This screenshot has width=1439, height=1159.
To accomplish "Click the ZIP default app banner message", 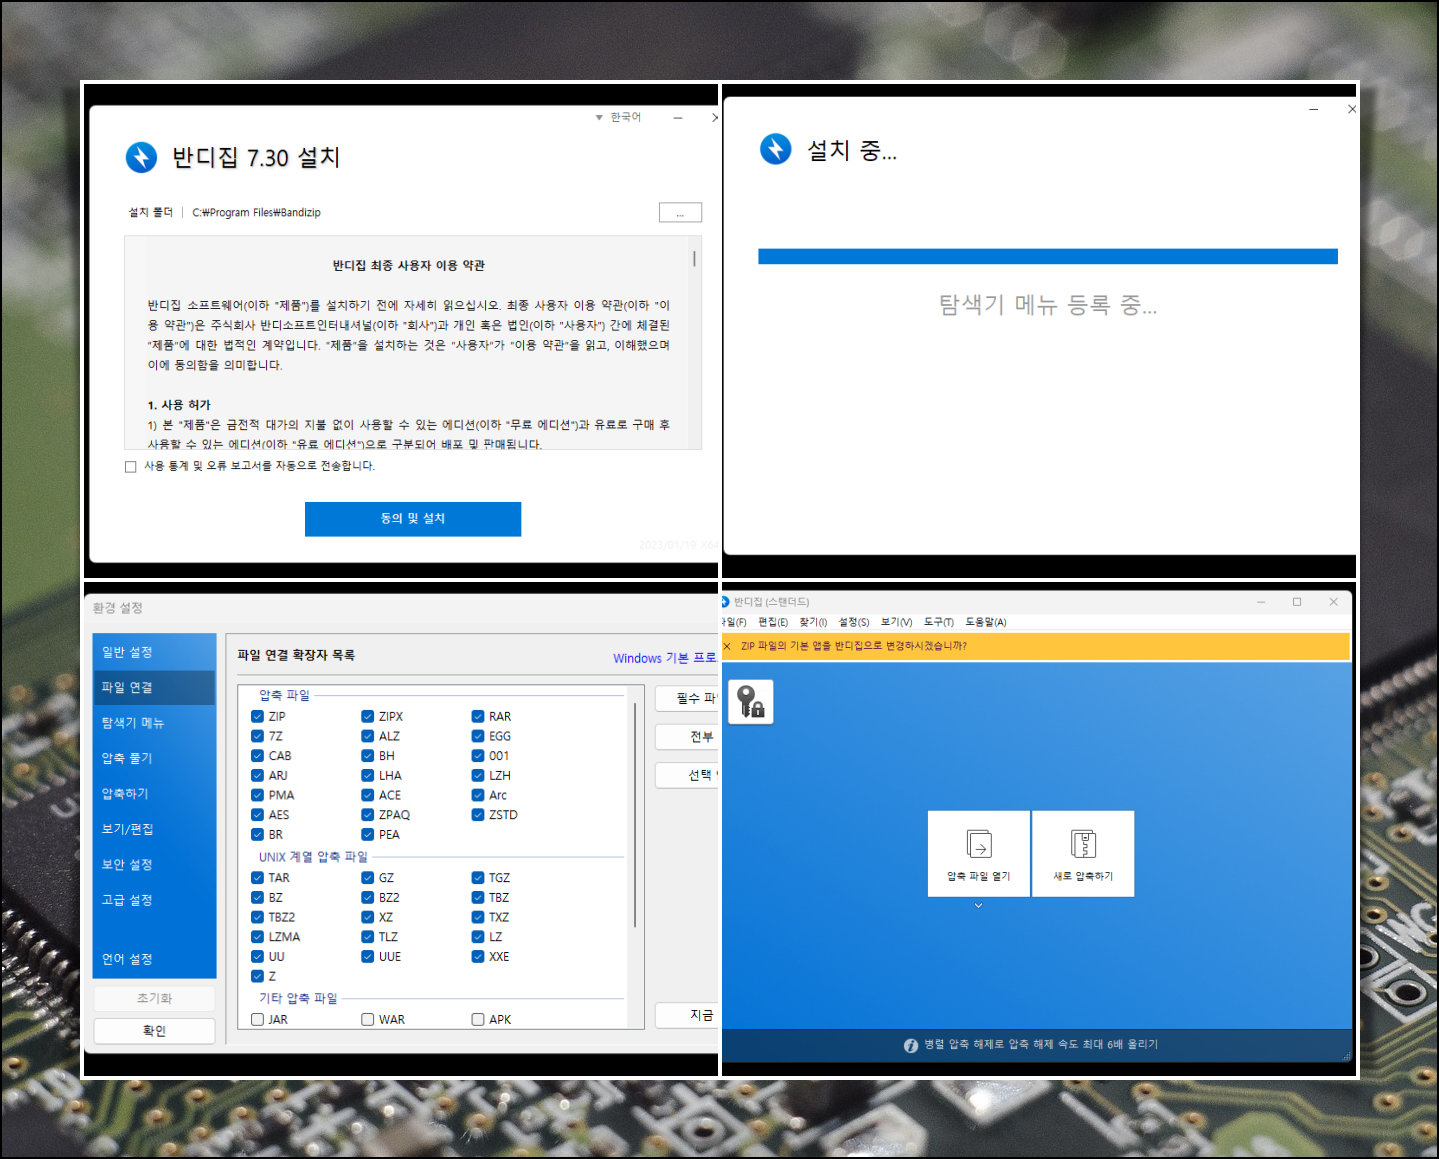I will tap(854, 646).
